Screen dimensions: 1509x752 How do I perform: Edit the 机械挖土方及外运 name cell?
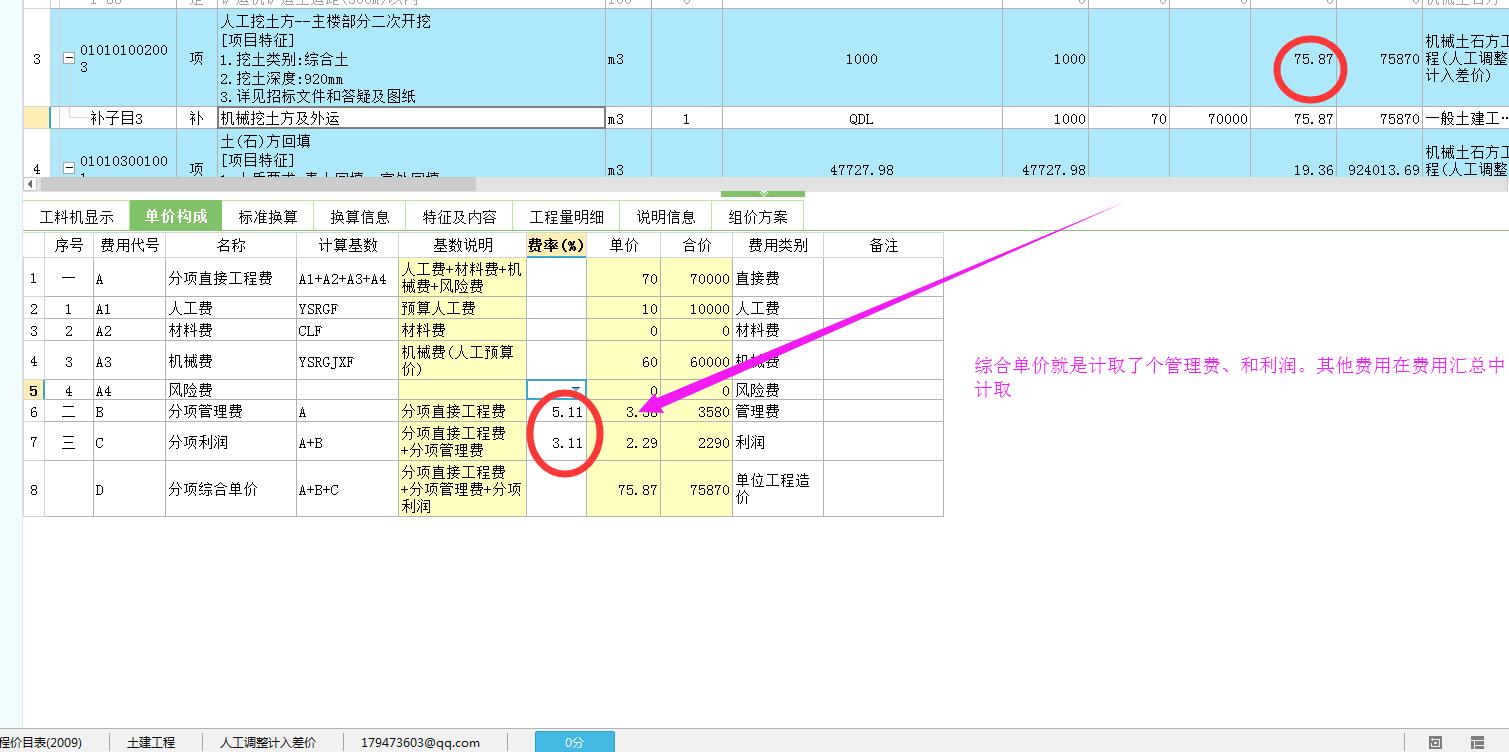coord(411,118)
